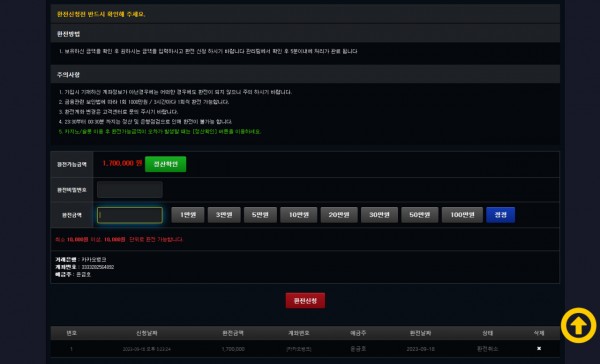Click the 환전방법 section heading
Image resolution: width=600 pixels, height=364 pixels.
pos(68,34)
